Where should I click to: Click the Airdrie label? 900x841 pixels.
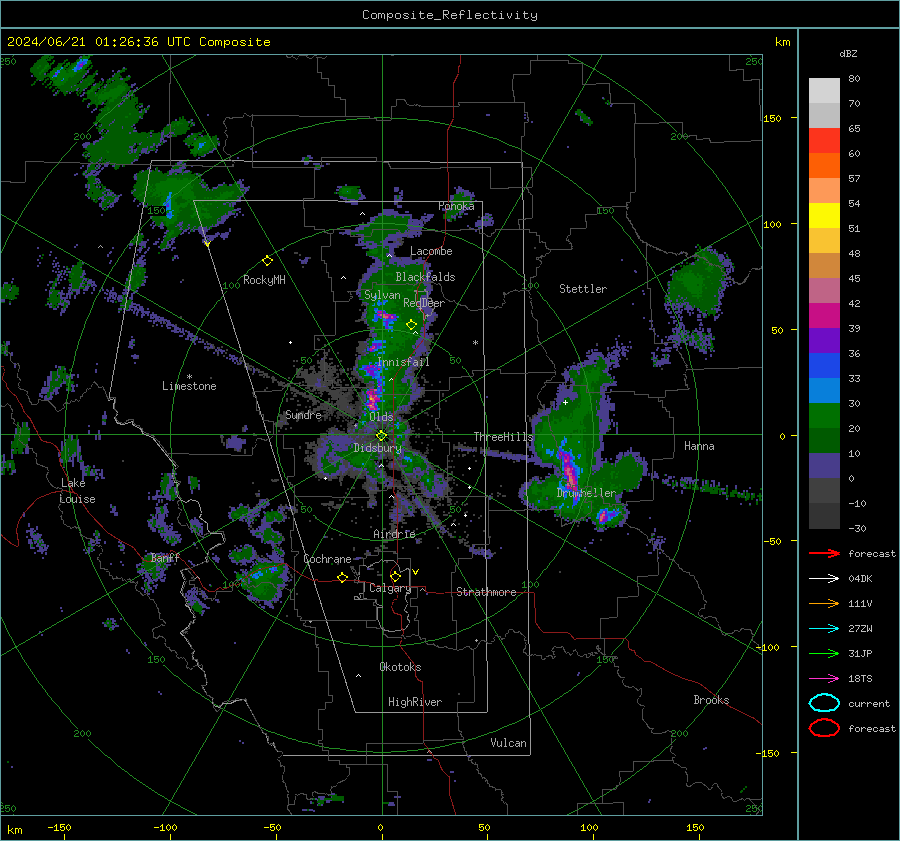click(394, 534)
